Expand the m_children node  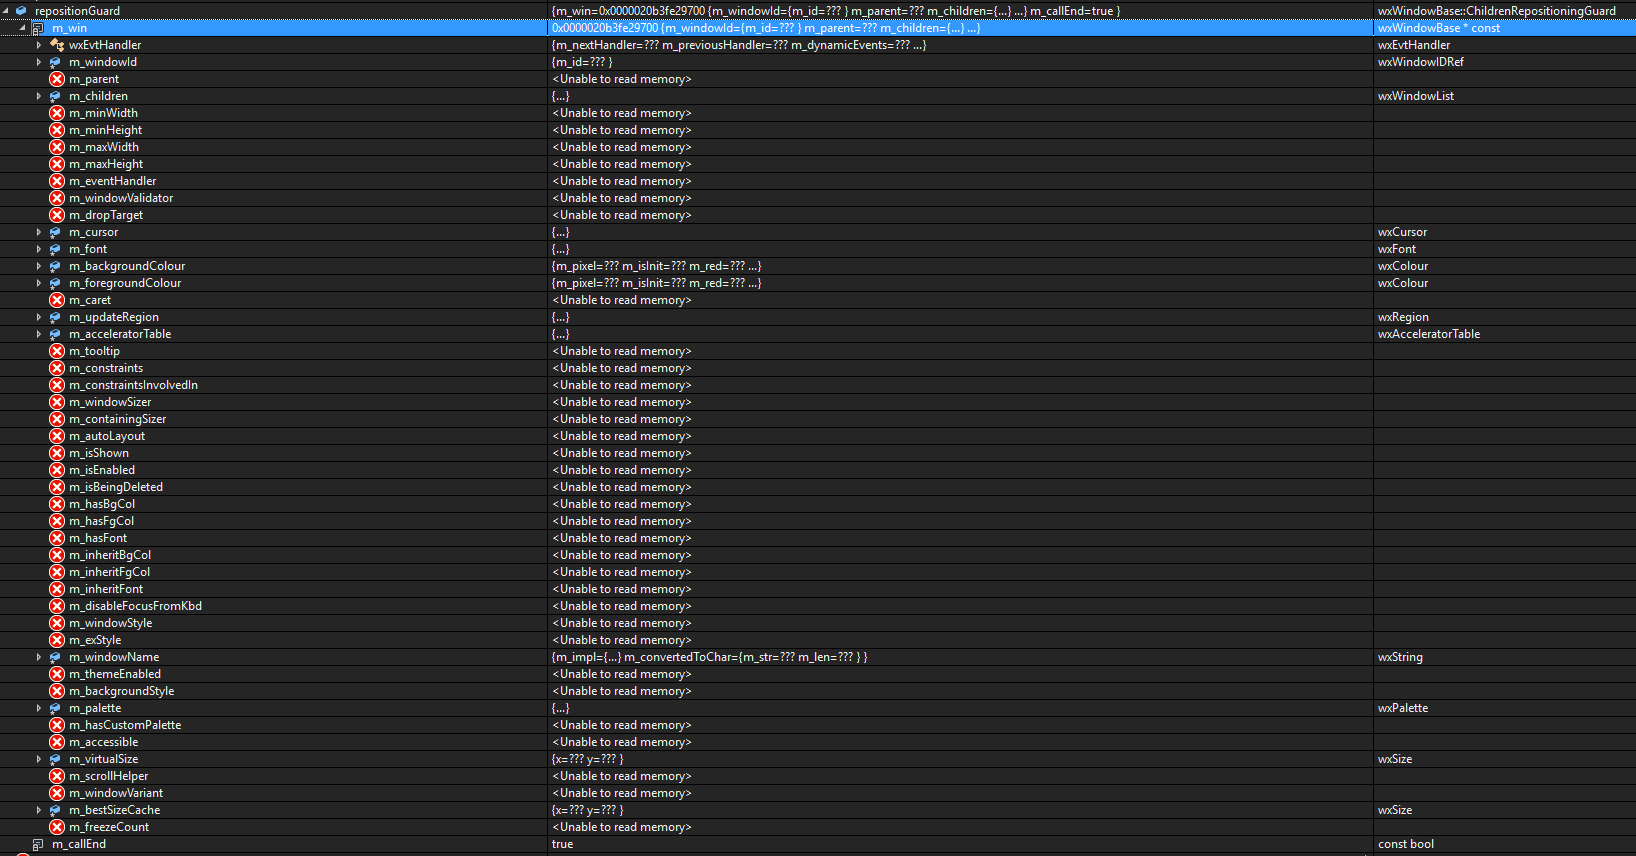[39, 96]
